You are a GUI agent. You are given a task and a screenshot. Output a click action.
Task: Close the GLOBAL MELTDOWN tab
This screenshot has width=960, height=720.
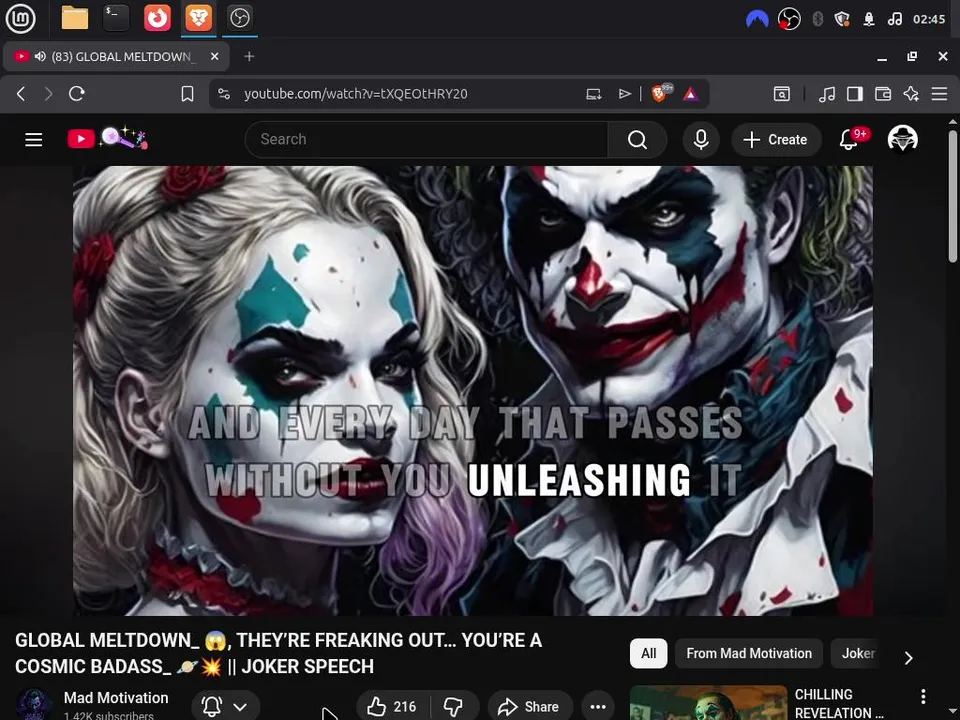(x=214, y=56)
